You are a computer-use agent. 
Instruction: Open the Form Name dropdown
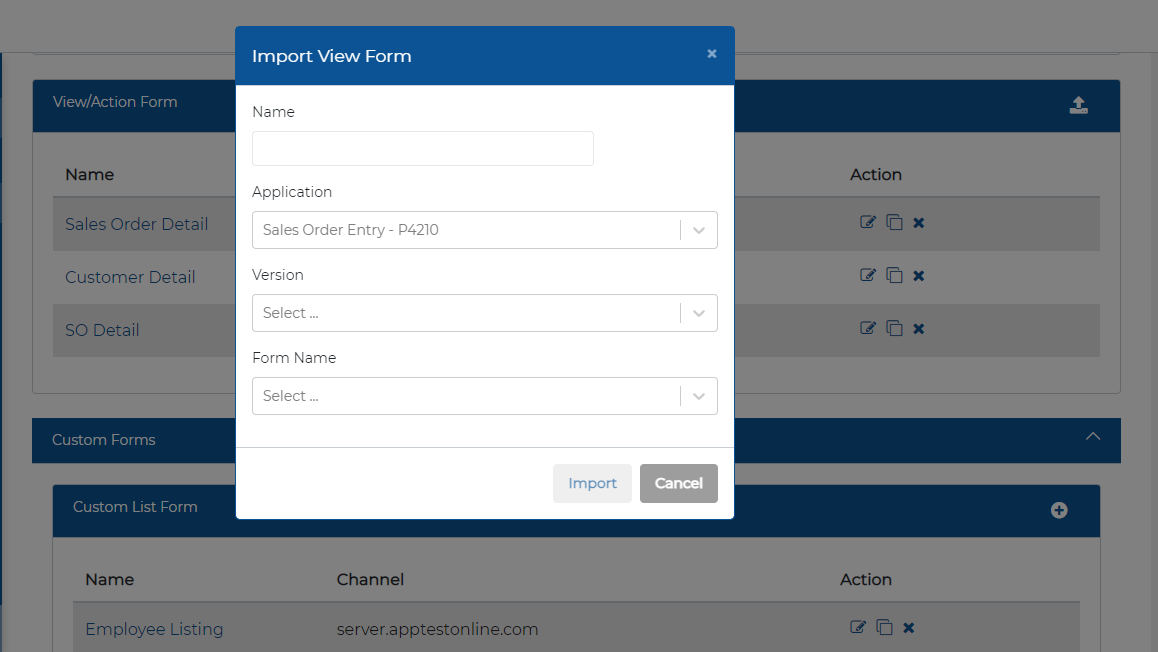coord(698,395)
